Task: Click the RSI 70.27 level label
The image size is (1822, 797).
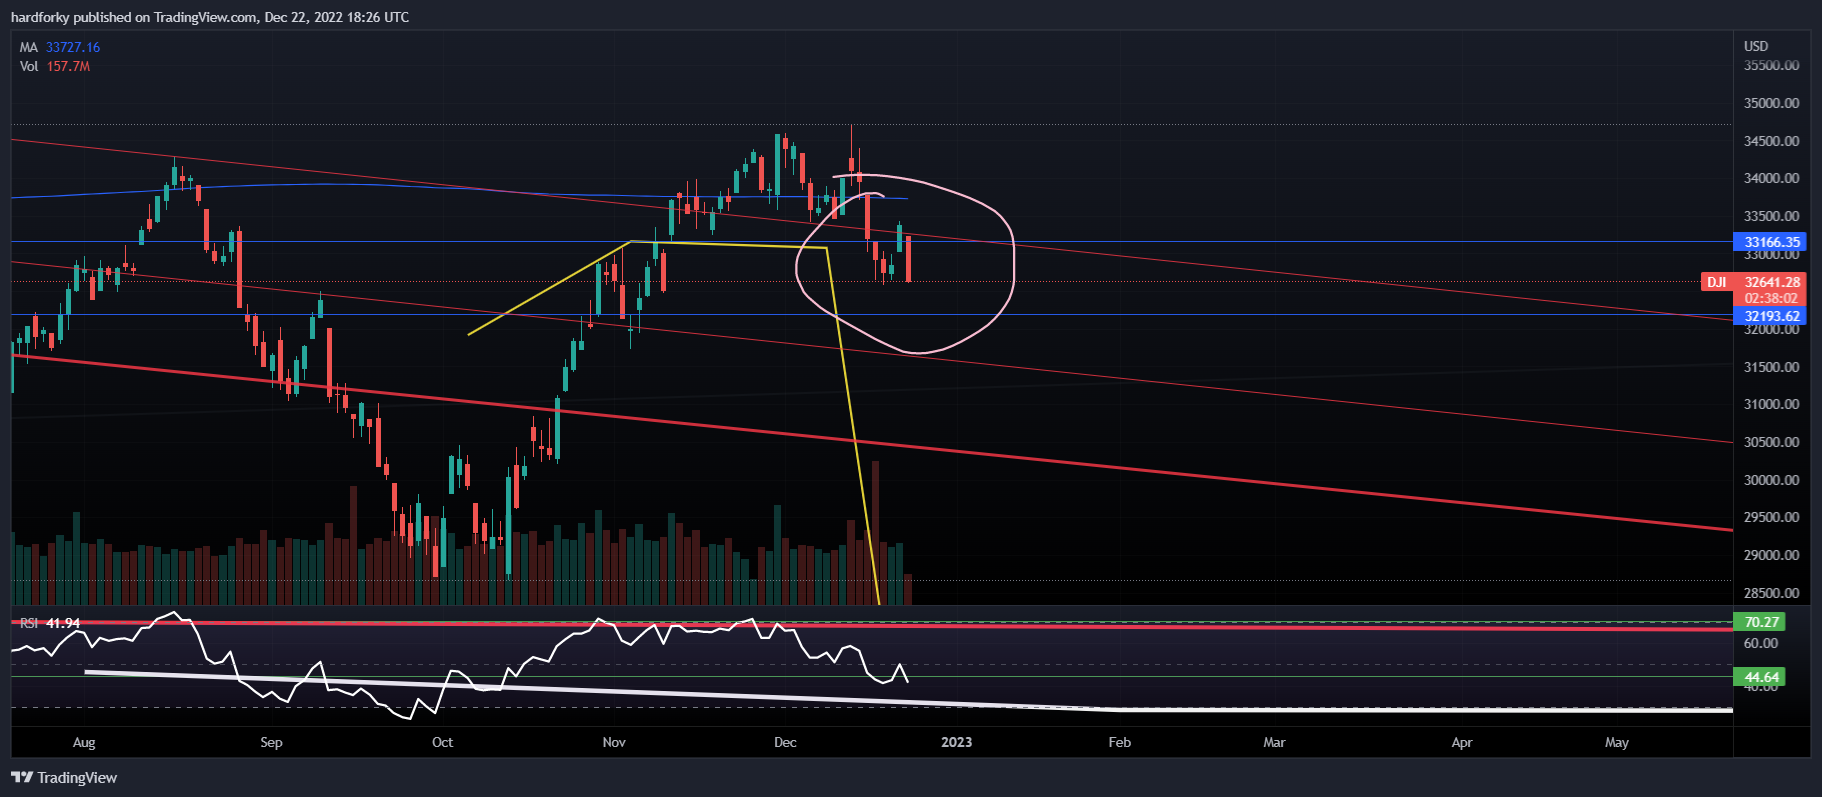Action: 1760,622
